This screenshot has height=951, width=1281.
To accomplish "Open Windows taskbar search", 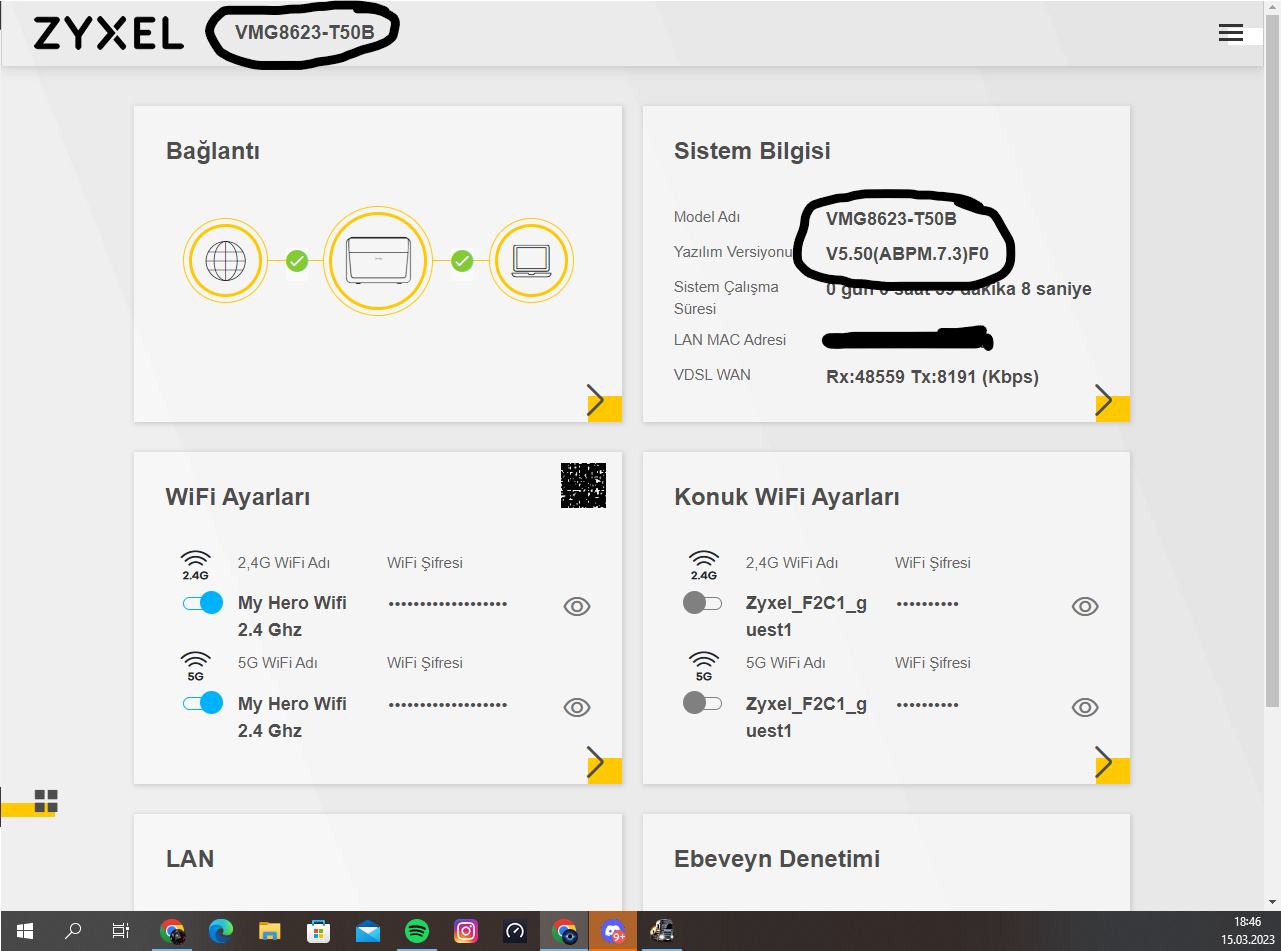I will (73, 931).
